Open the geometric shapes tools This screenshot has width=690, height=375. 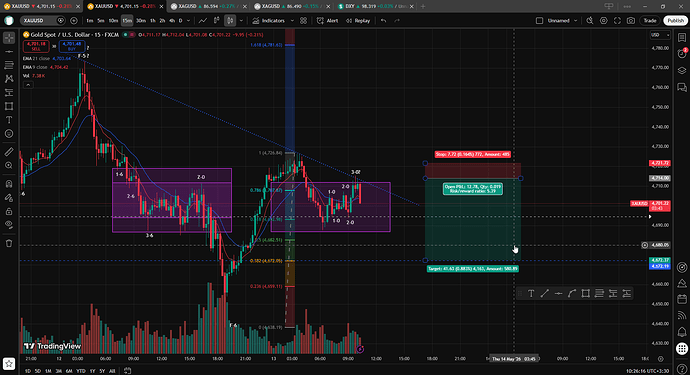(x=9, y=106)
